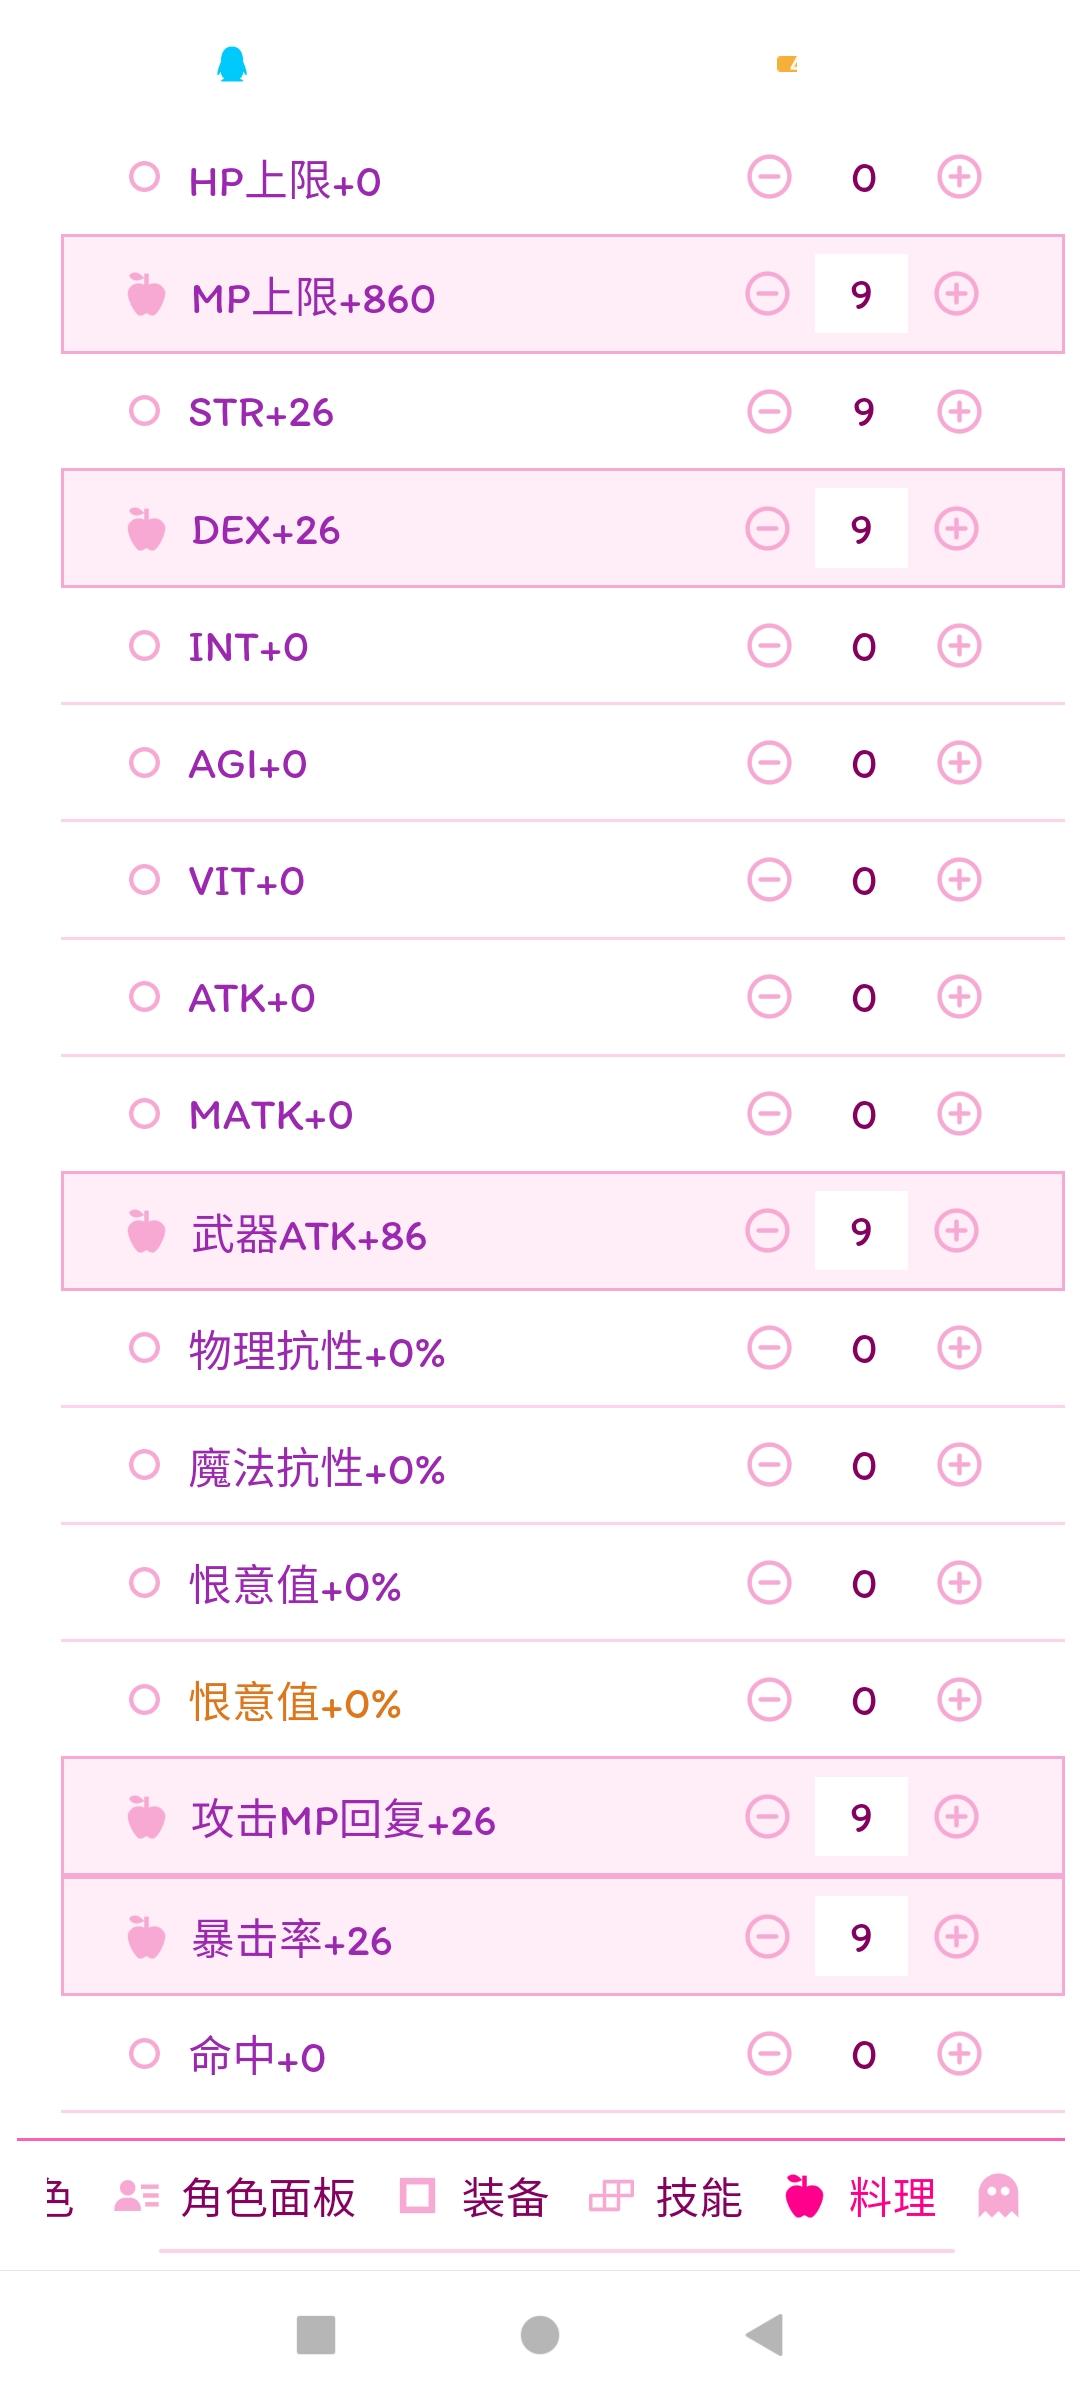Click the plus icon for HP上限
This screenshot has width=1080, height=2400.
click(x=959, y=178)
